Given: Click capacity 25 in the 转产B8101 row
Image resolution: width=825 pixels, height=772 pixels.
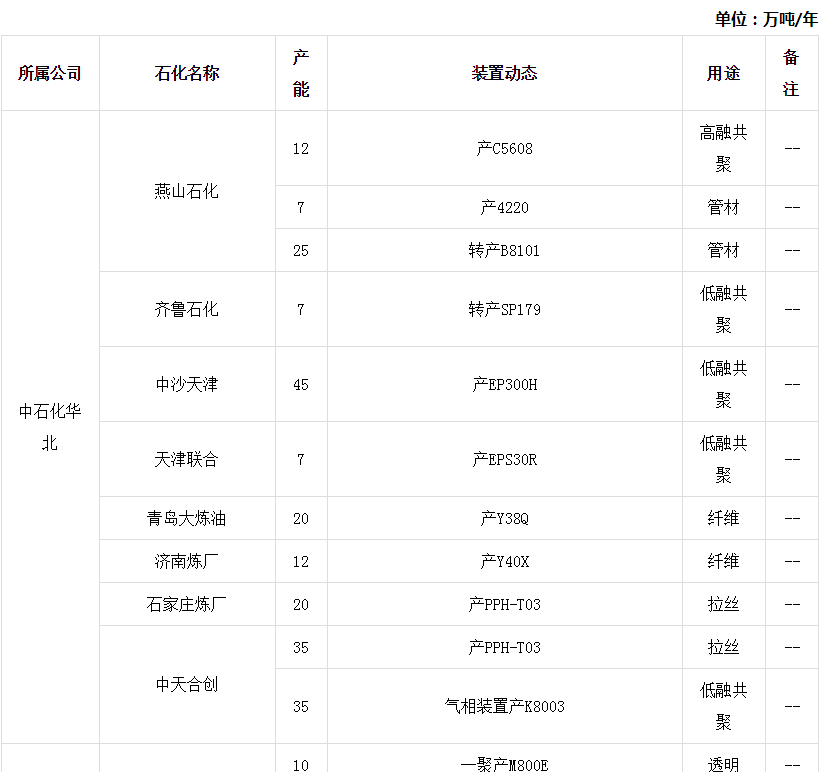Looking at the screenshot, I should (x=301, y=250).
